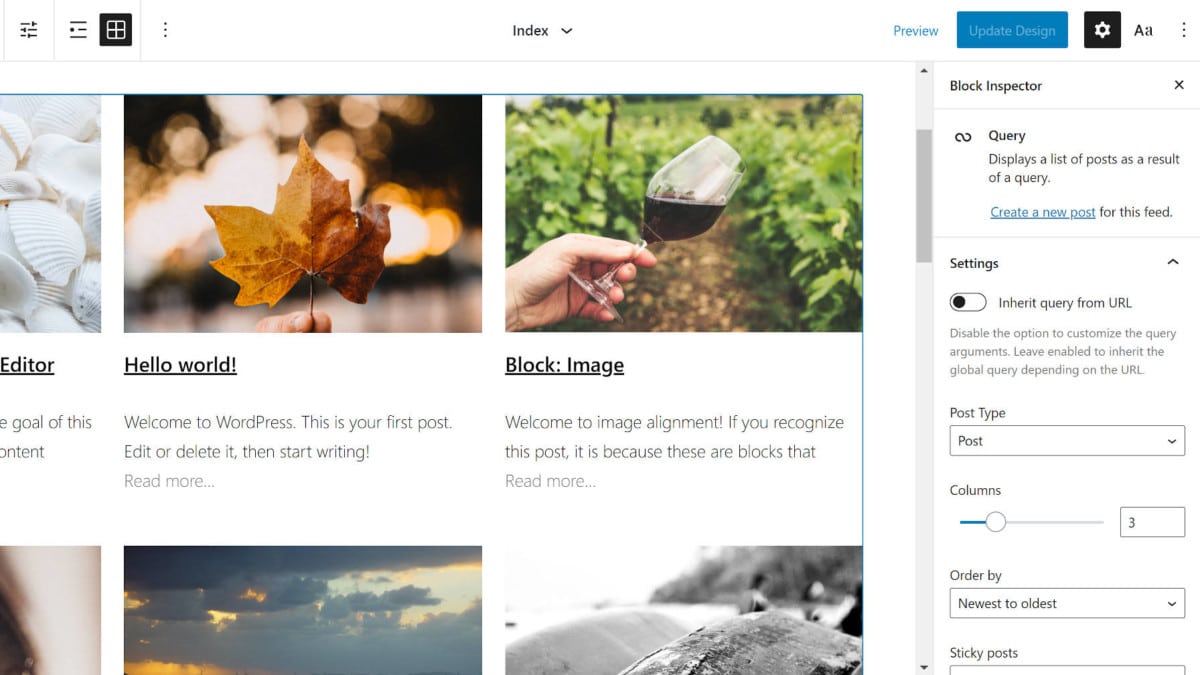This screenshot has height=675, width=1200.
Task: Close the Block Inspector panel
Action: tap(1179, 85)
